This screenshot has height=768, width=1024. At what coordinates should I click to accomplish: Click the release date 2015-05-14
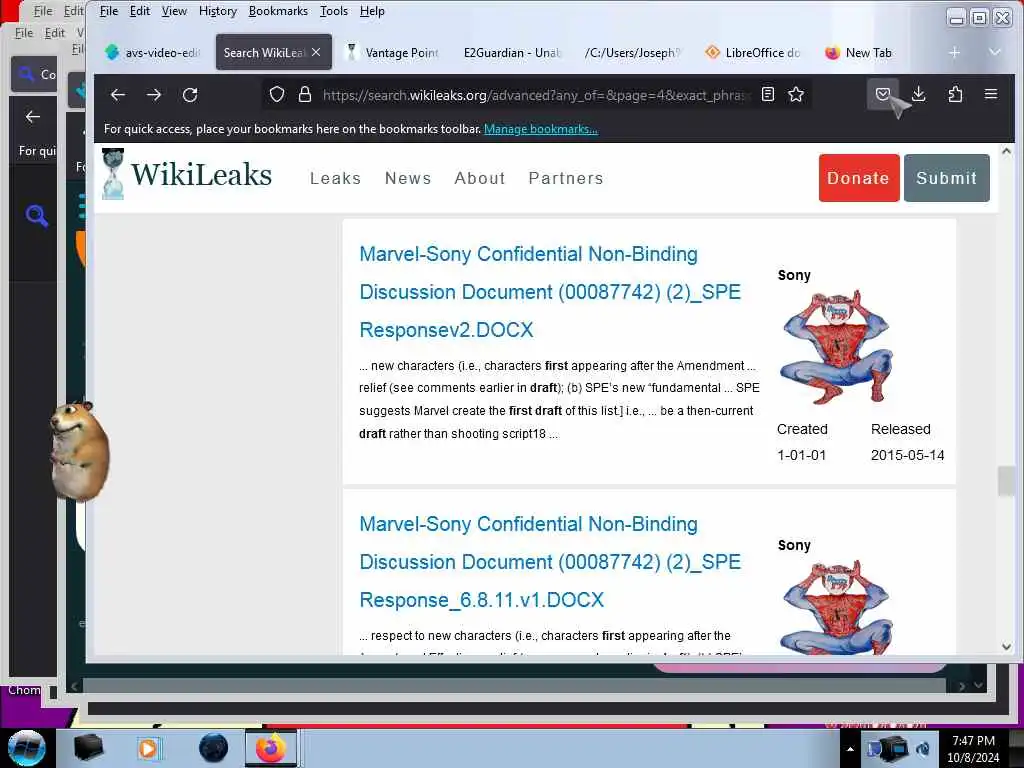click(x=907, y=455)
